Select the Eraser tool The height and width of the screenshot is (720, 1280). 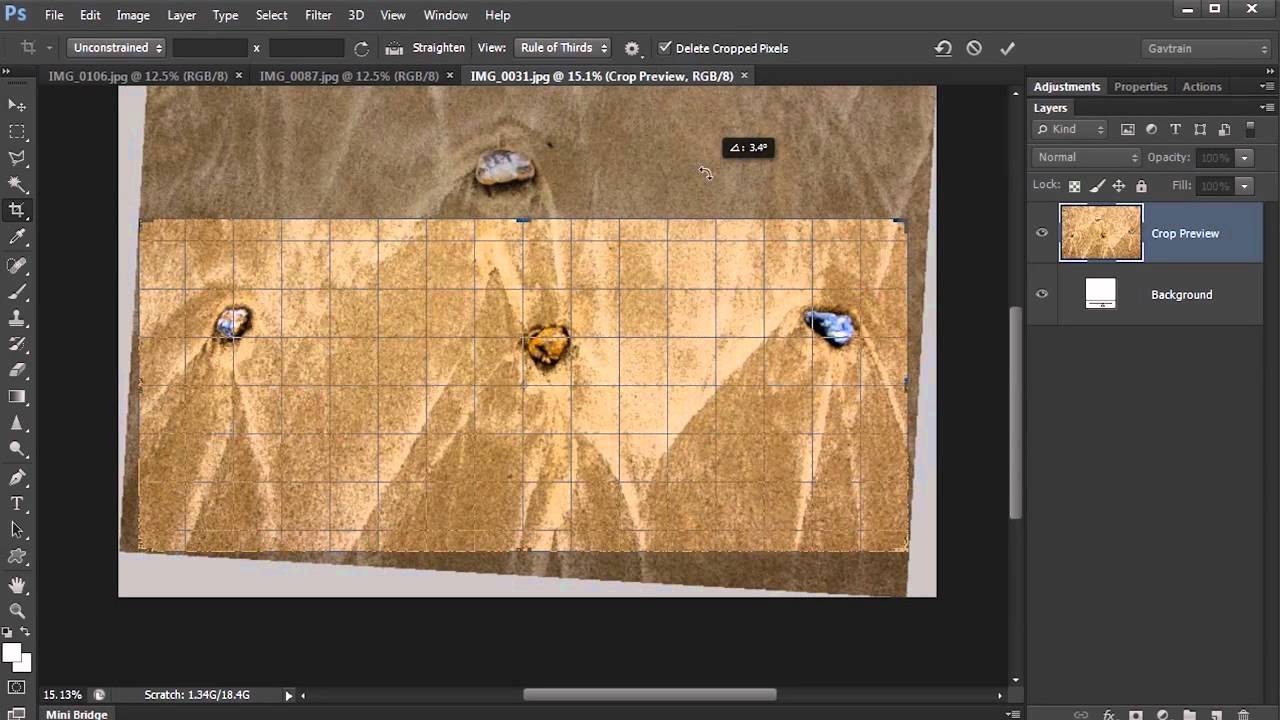[17, 371]
